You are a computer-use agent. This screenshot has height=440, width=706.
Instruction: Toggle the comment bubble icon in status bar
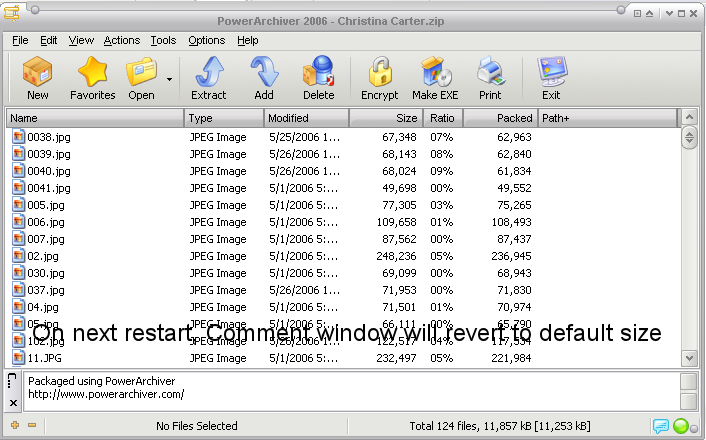(661, 426)
